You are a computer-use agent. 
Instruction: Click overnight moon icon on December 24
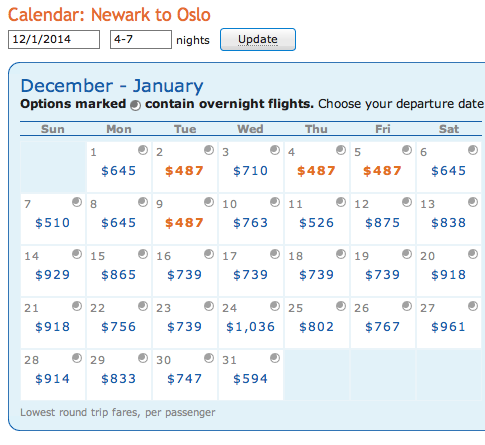275,306
